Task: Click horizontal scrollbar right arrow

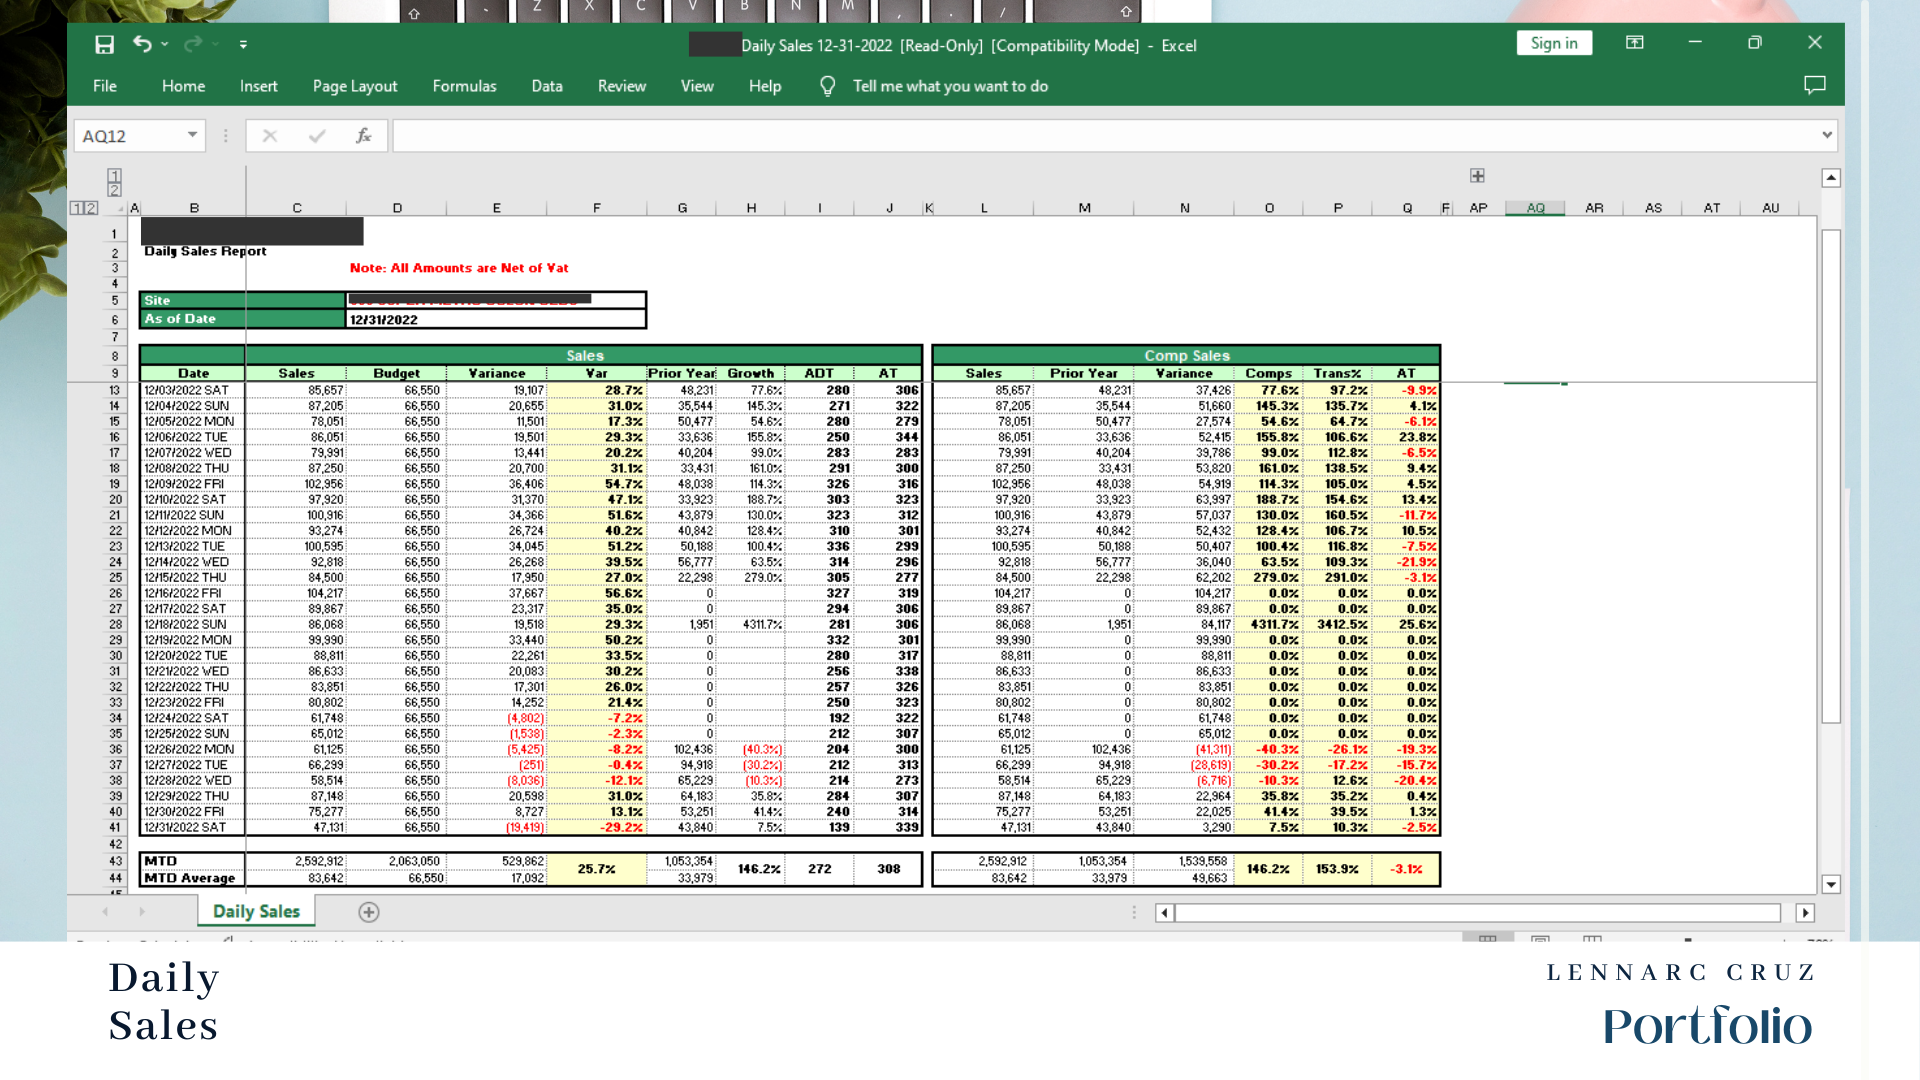Action: pyautogui.click(x=1805, y=913)
